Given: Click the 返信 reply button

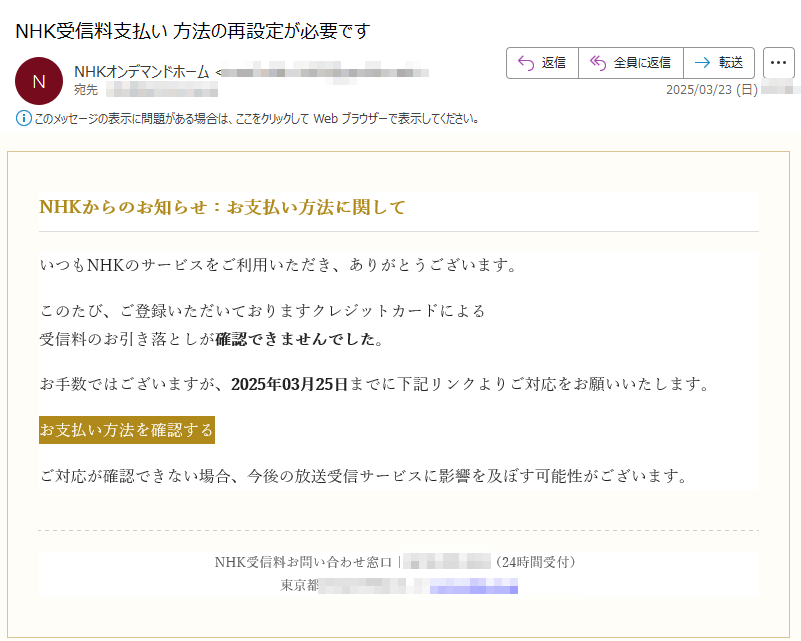Looking at the screenshot, I should [x=542, y=63].
